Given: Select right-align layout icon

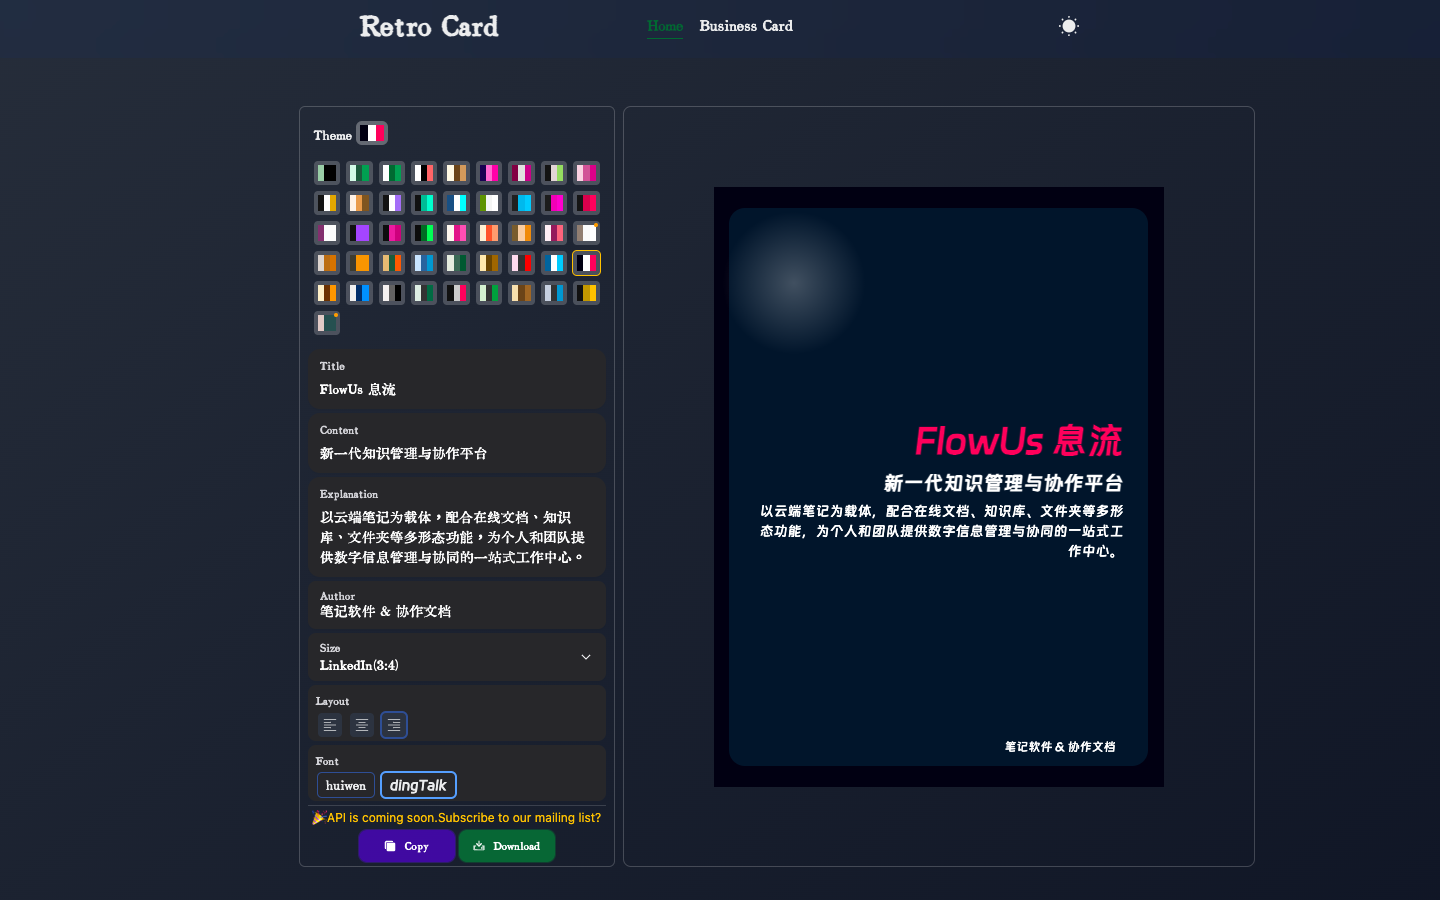Looking at the screenshot, I should tap(394, 725).
